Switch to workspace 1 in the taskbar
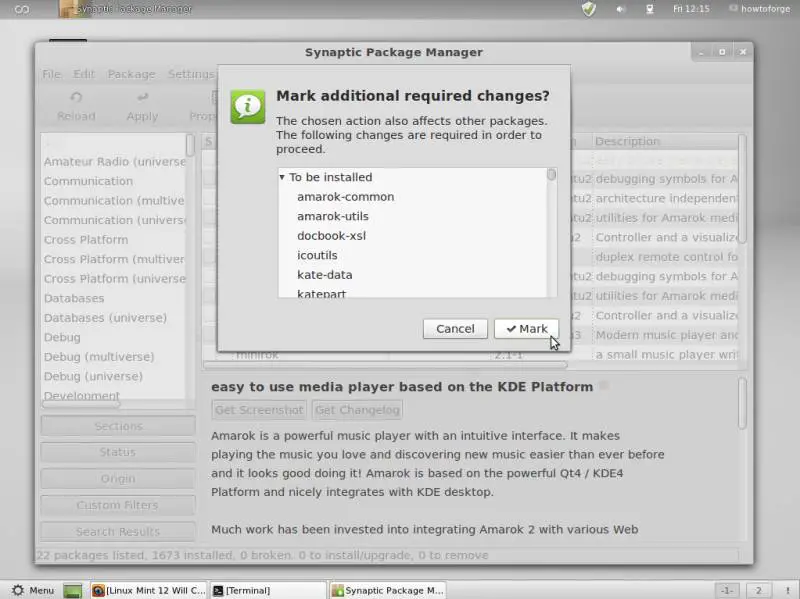 point(728,590)
